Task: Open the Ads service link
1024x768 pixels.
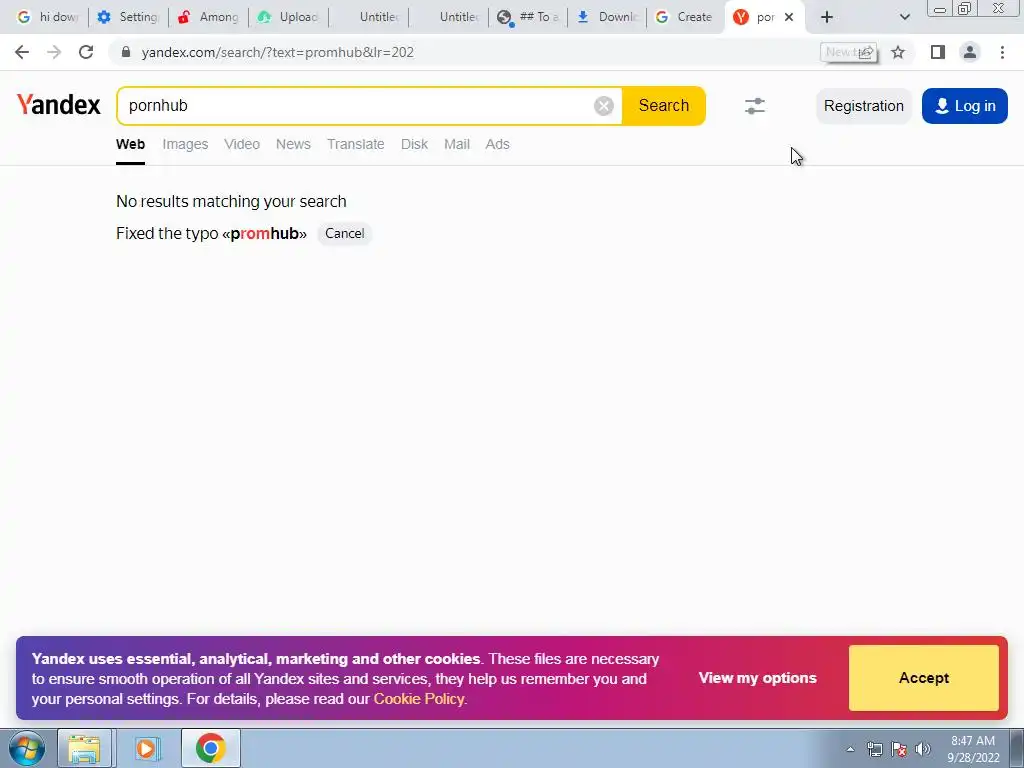Action: pos(498,144)
